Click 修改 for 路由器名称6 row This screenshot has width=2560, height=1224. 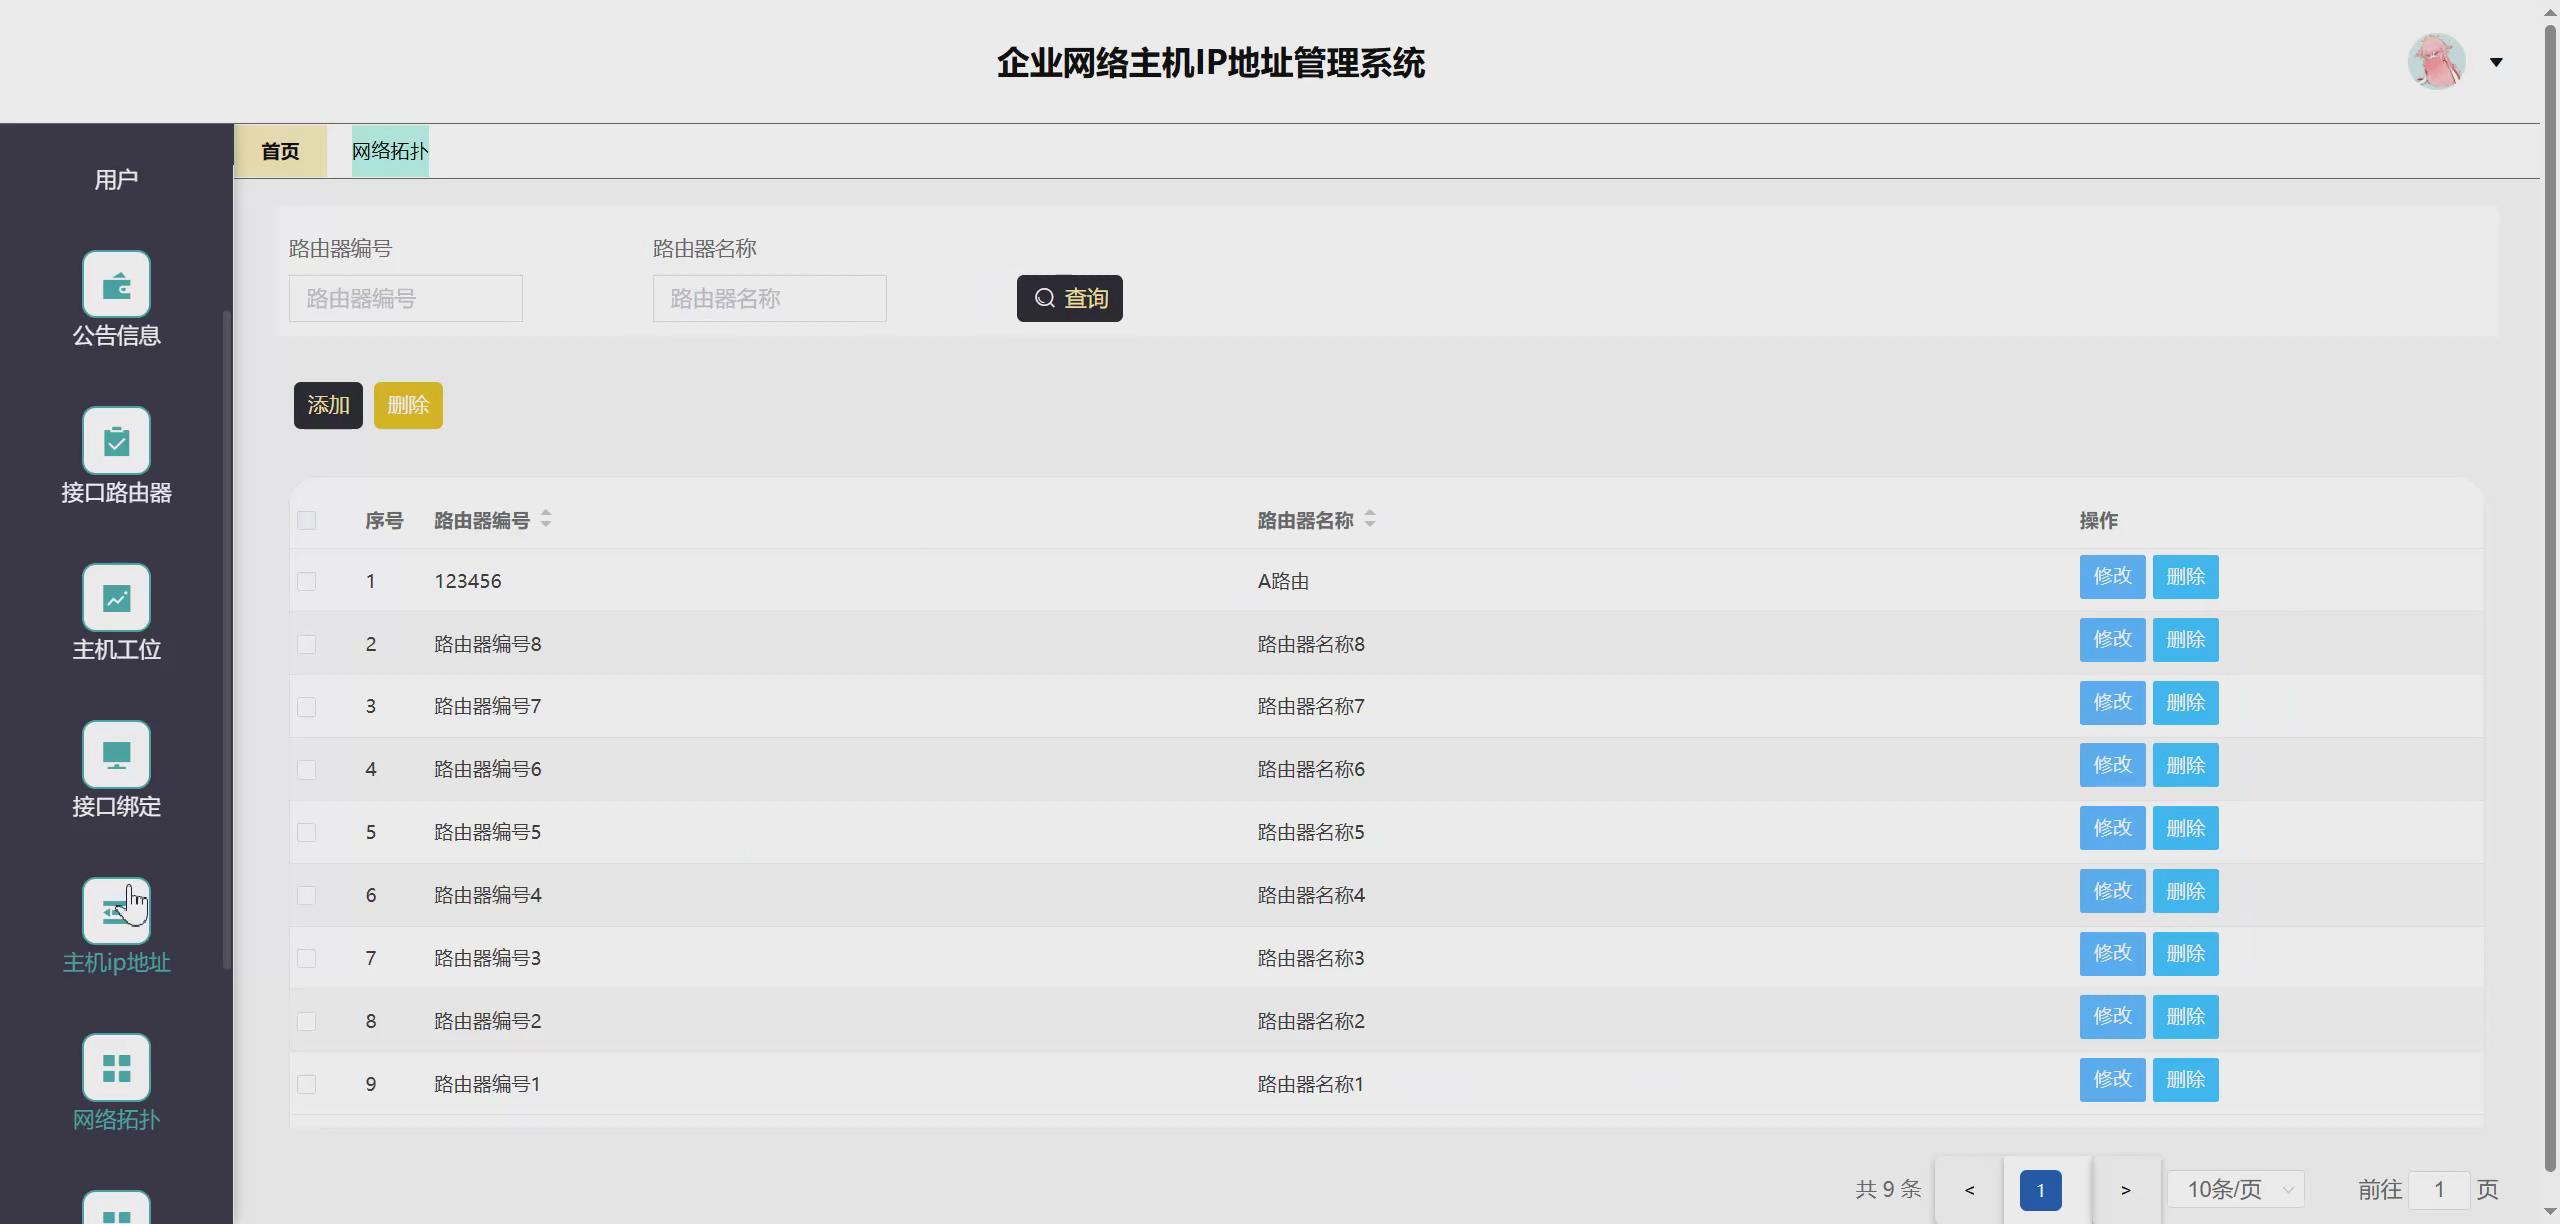(x=2112, y=766)
